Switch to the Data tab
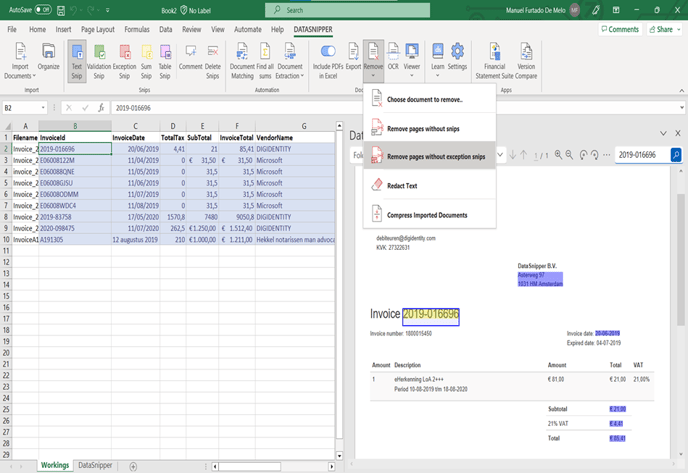This screenshot has width=688, height=473. [x=165, y=29]
